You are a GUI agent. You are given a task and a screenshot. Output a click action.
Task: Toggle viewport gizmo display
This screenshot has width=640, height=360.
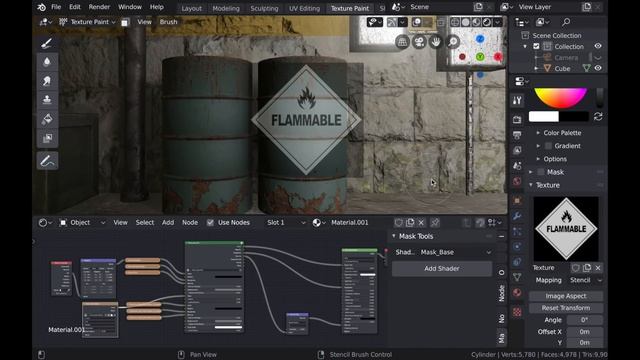[x=392, y=22]
